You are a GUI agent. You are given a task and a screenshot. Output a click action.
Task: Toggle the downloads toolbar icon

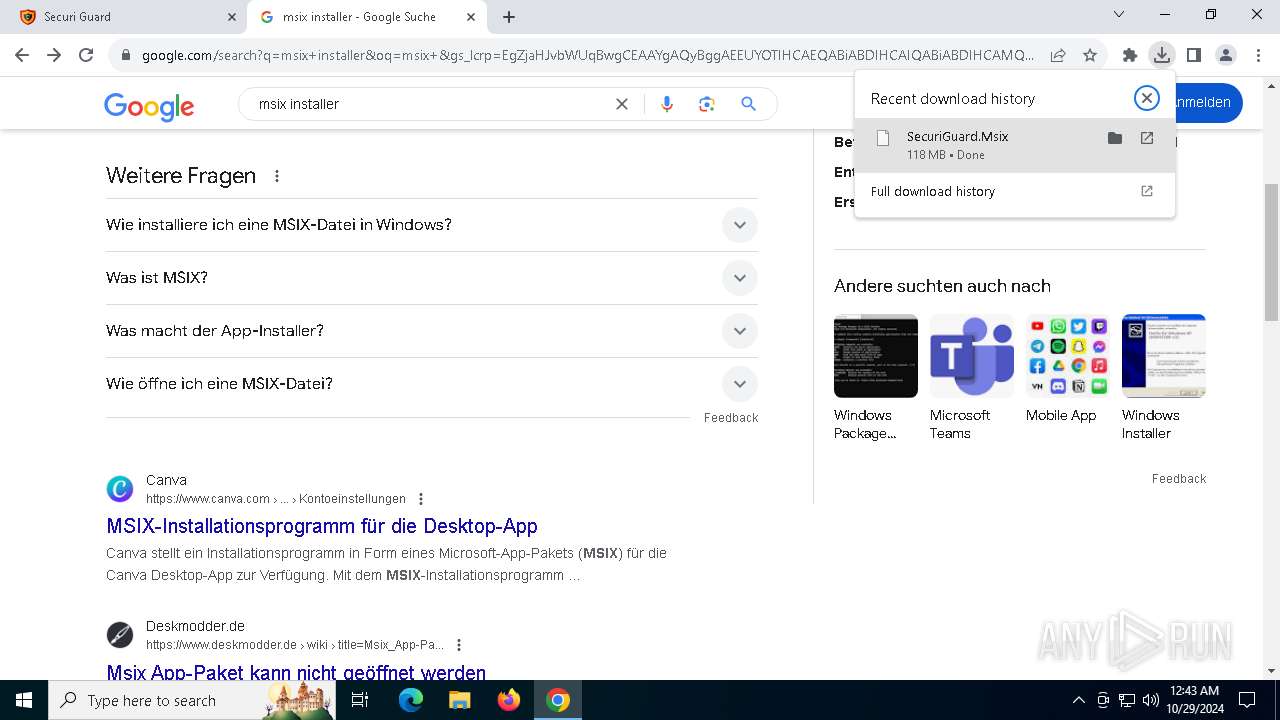coord(1161,55)
